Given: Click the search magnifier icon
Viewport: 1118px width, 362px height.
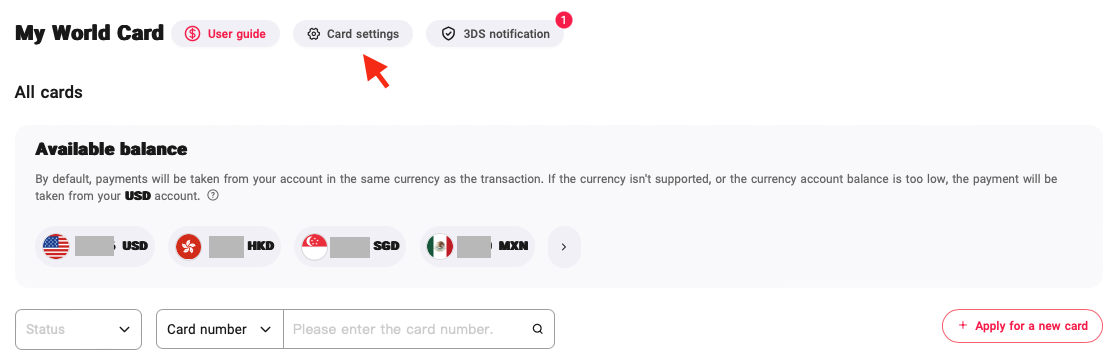Looking at the screenshot, I should pos(538,329).
